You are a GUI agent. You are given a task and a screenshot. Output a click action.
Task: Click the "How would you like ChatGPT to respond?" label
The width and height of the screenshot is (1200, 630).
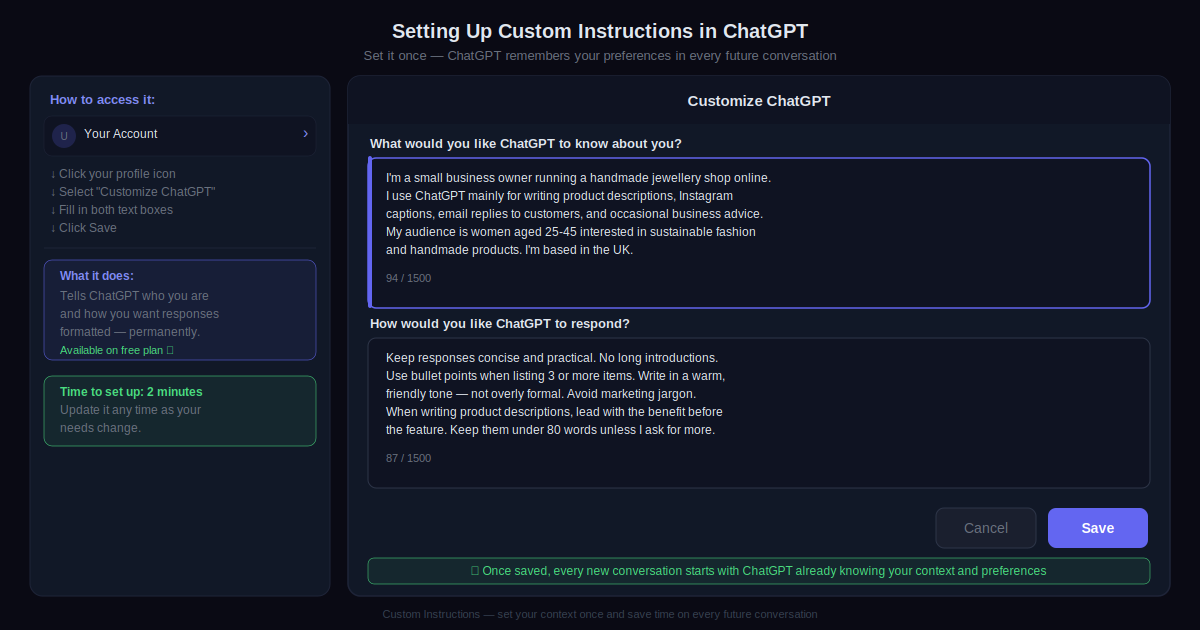tap(500, 324)
